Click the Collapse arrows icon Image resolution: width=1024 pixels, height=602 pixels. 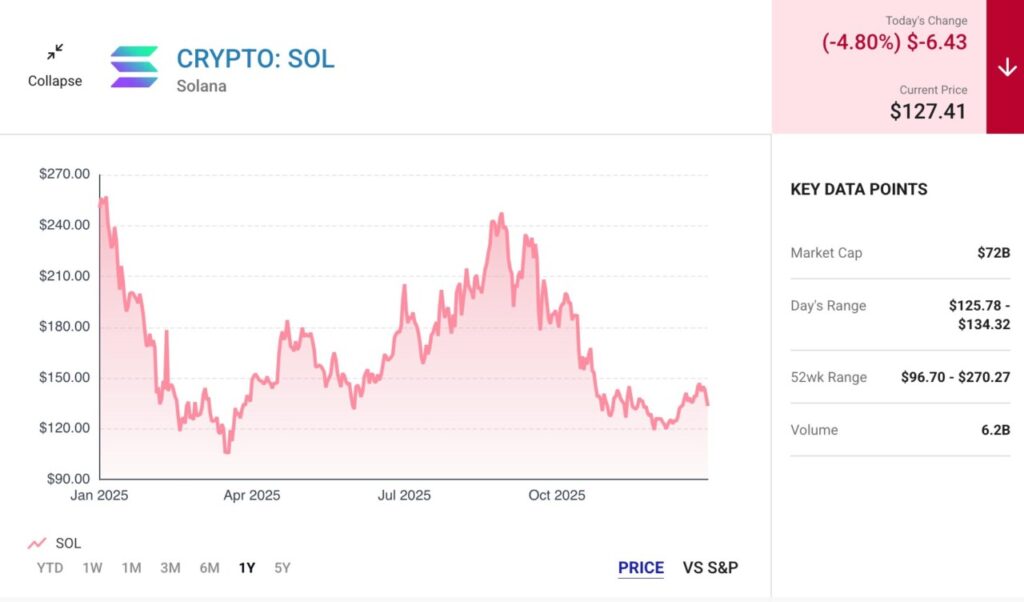55,52
